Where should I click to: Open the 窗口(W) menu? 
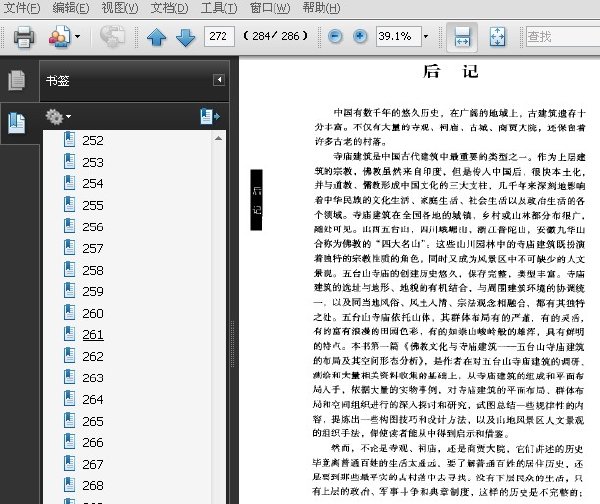[x=270, y=8]
